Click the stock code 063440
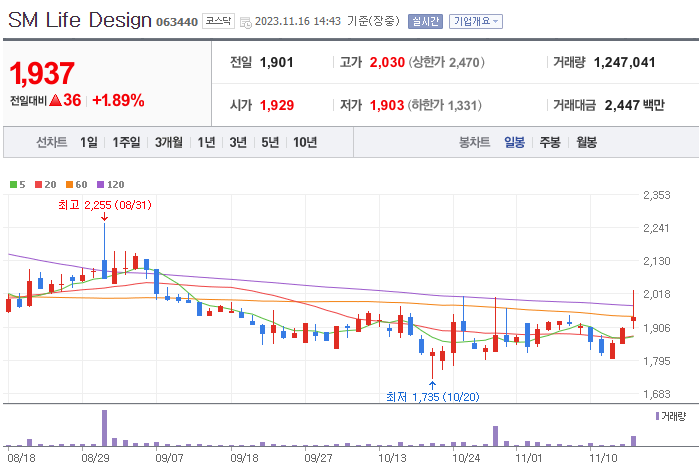 coord(177,22)
